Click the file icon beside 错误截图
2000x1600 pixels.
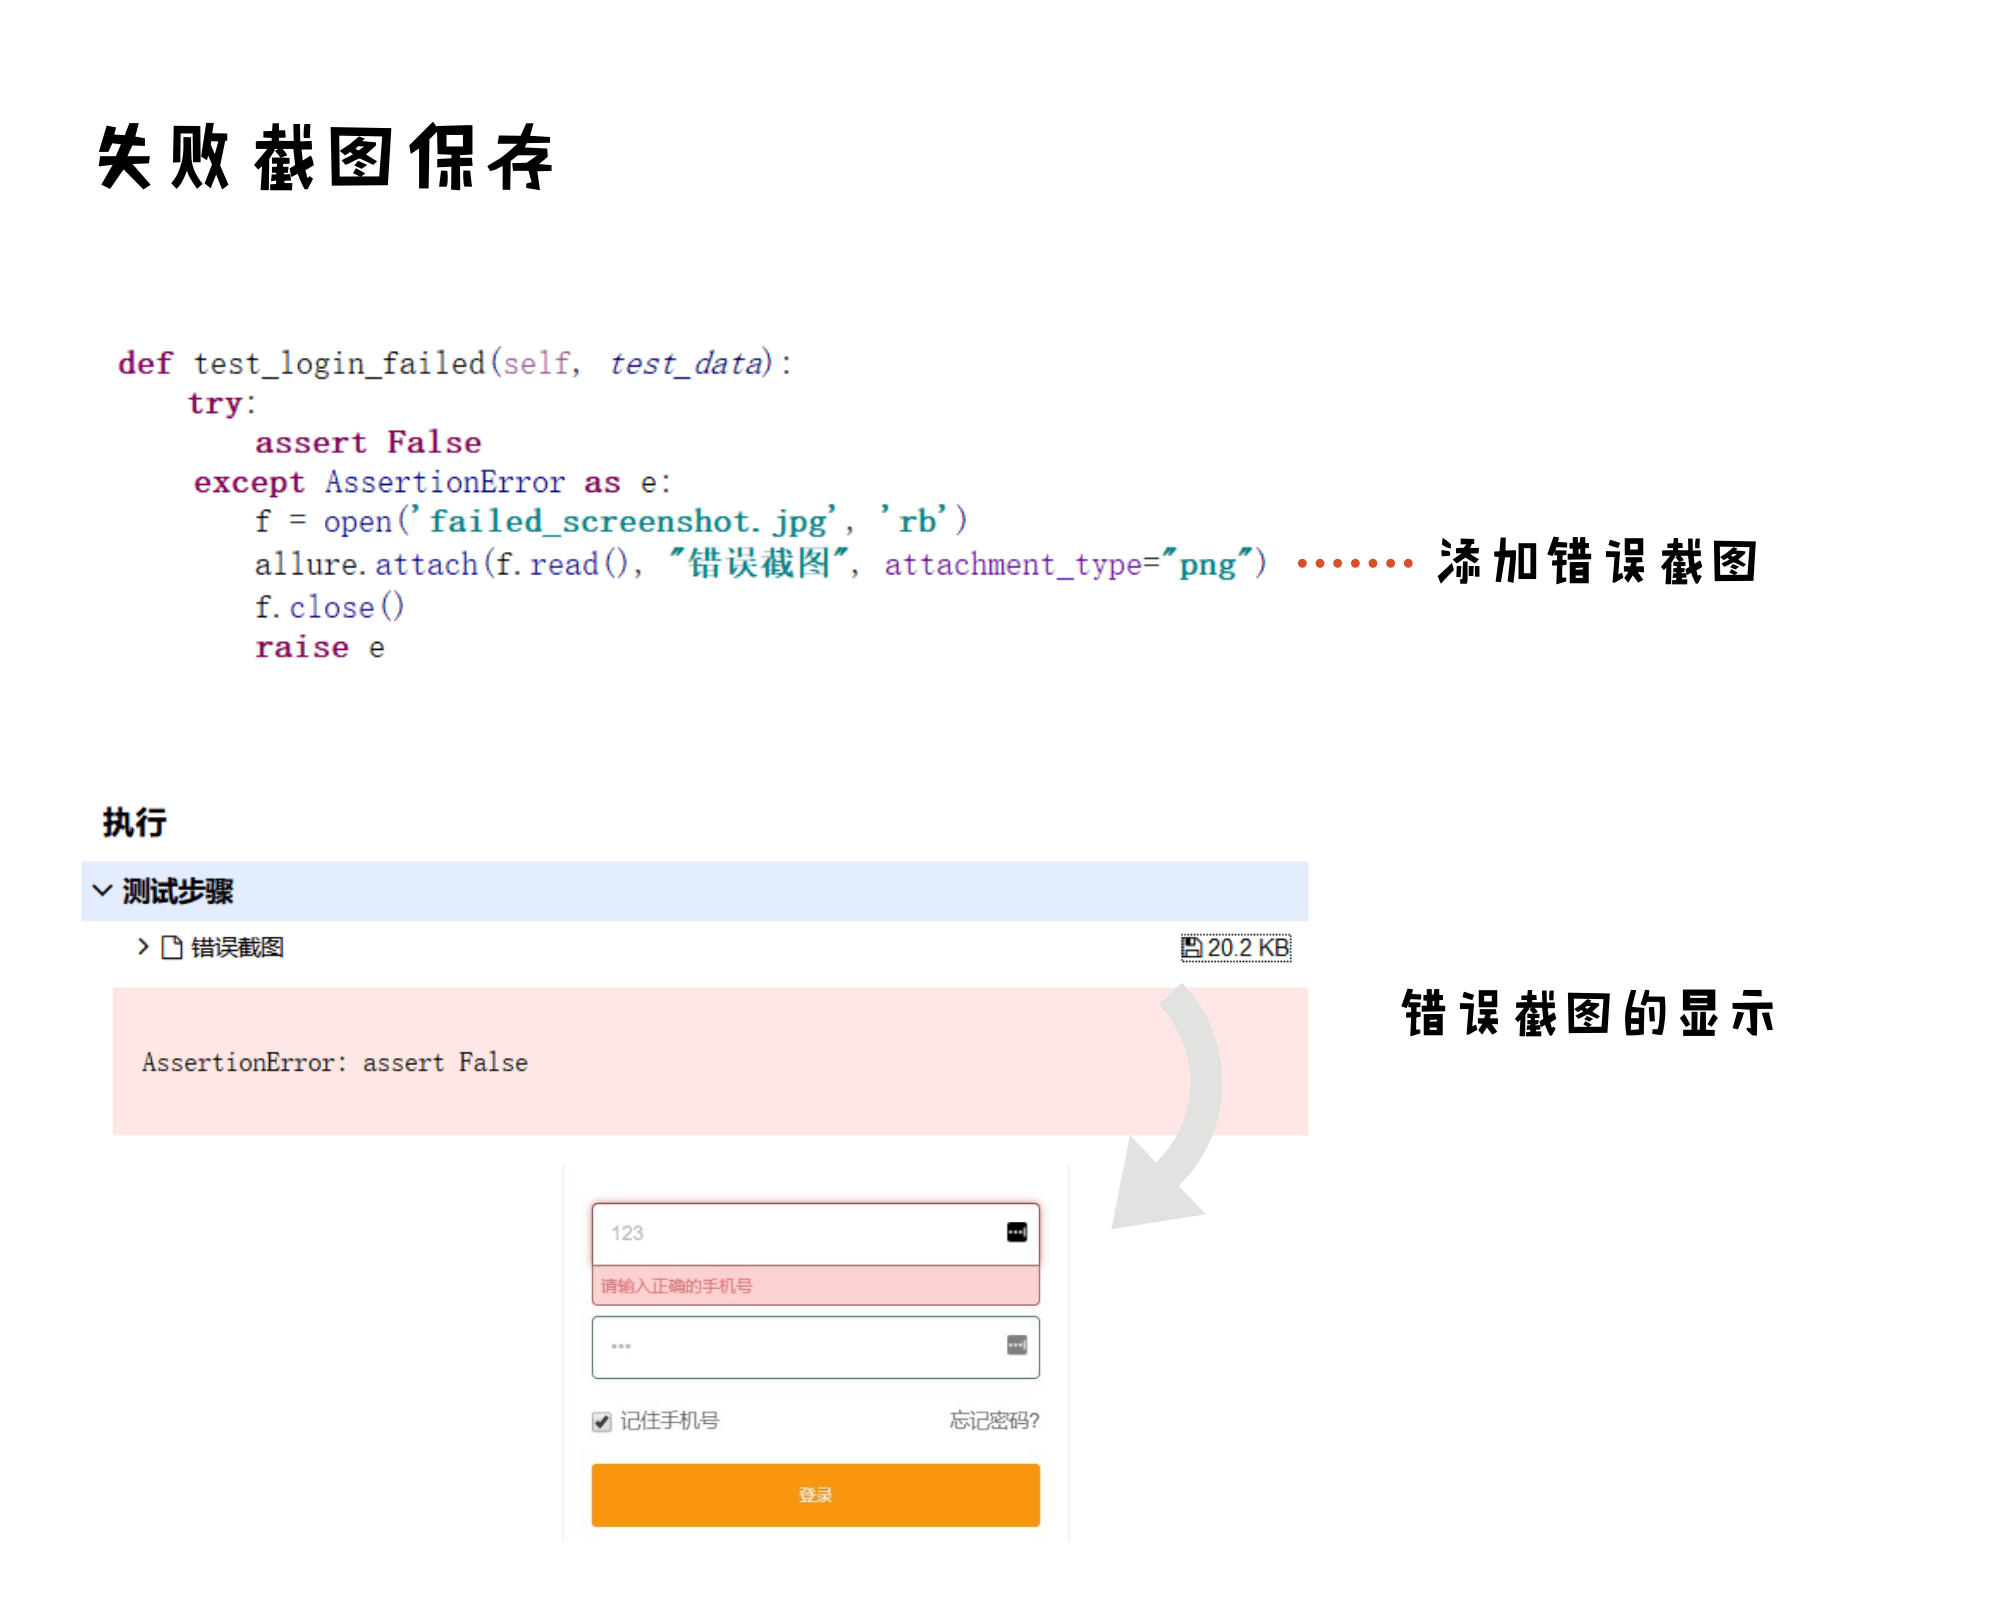172,947
